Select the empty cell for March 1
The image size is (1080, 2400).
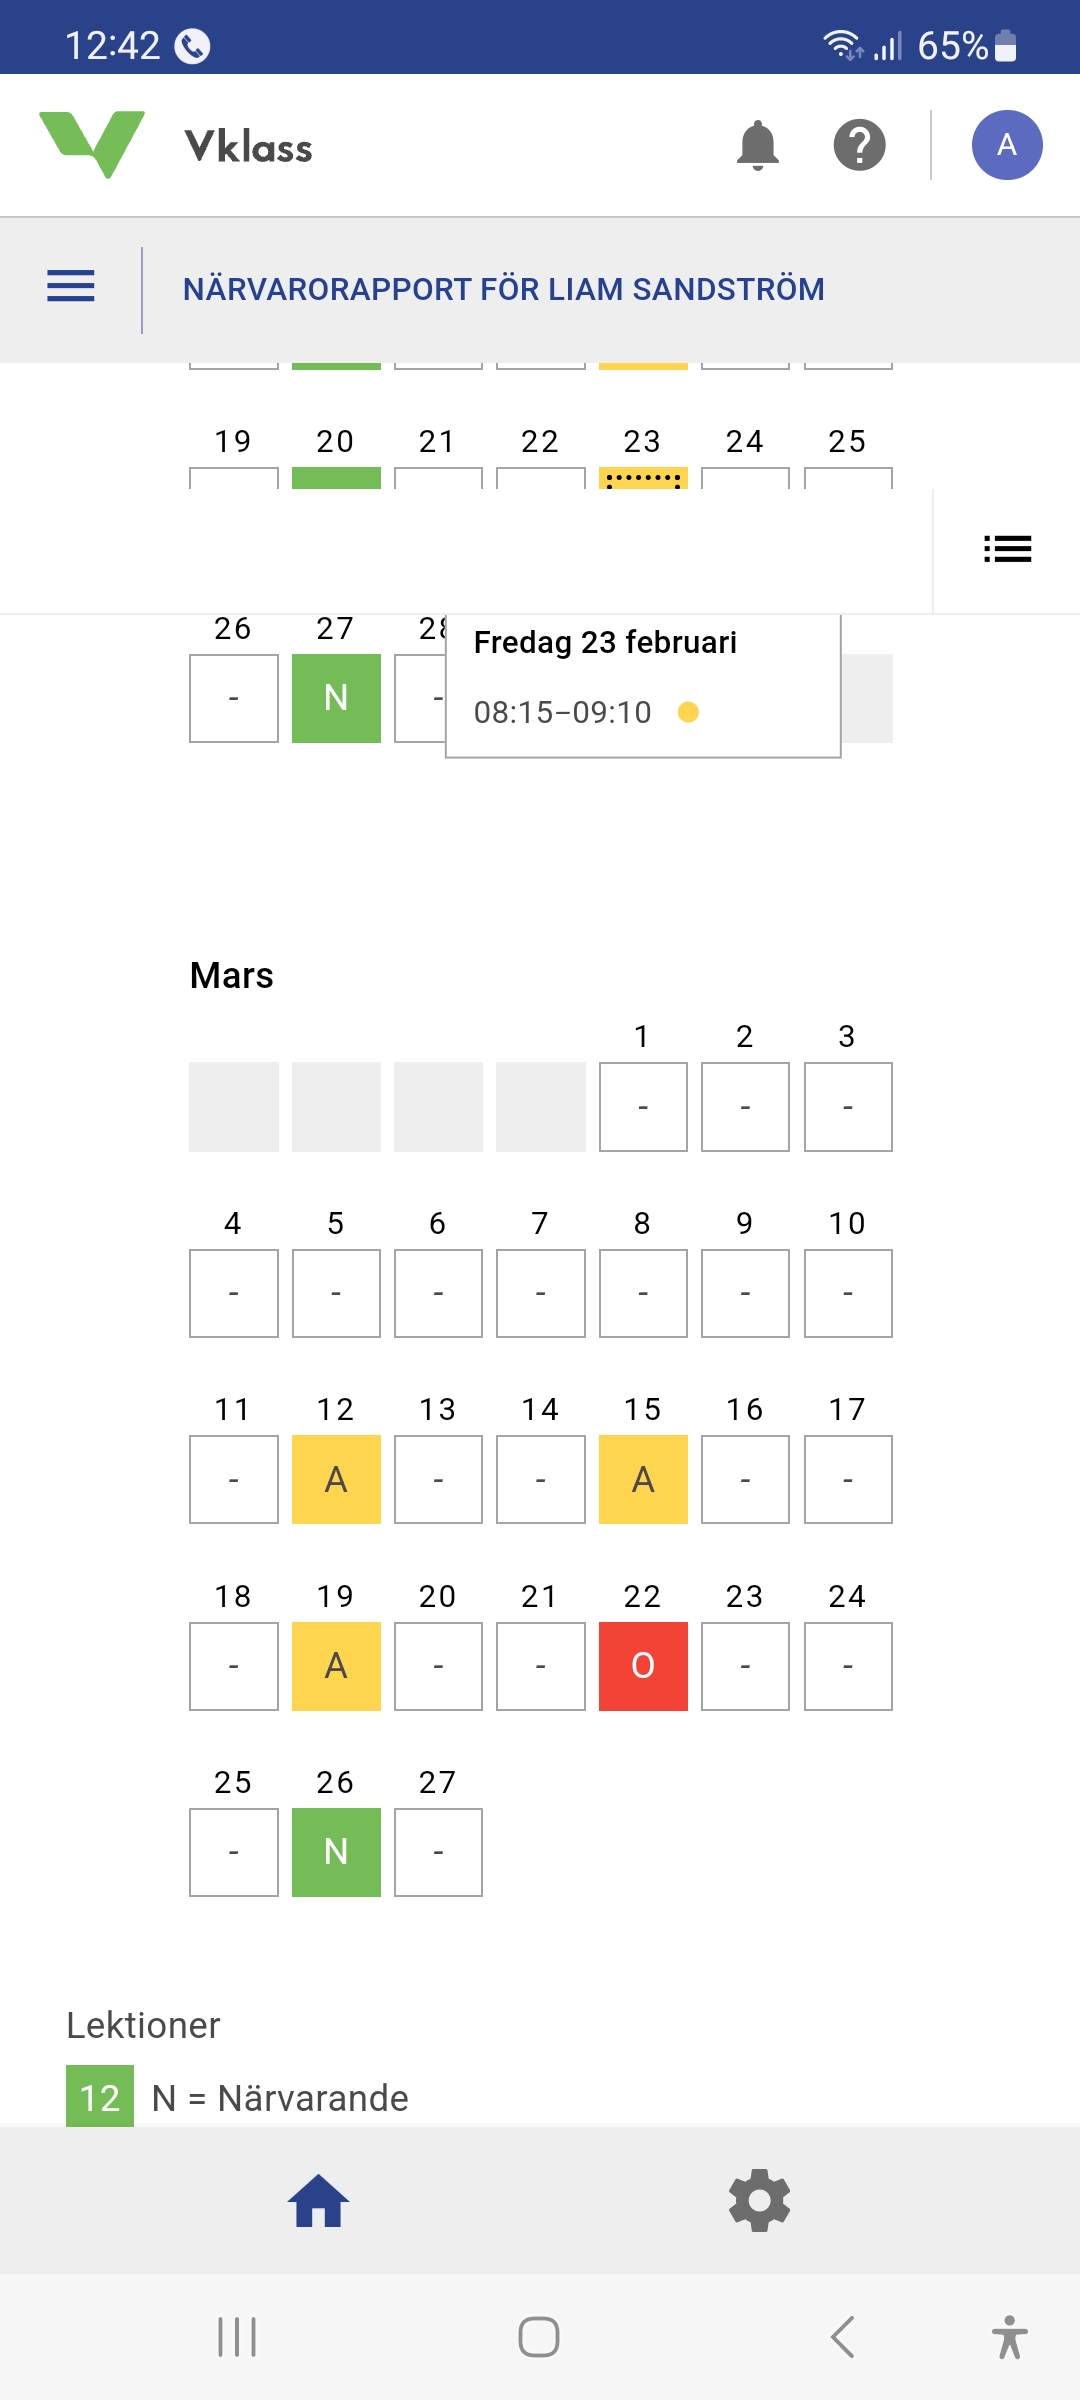pos(643,1107)
